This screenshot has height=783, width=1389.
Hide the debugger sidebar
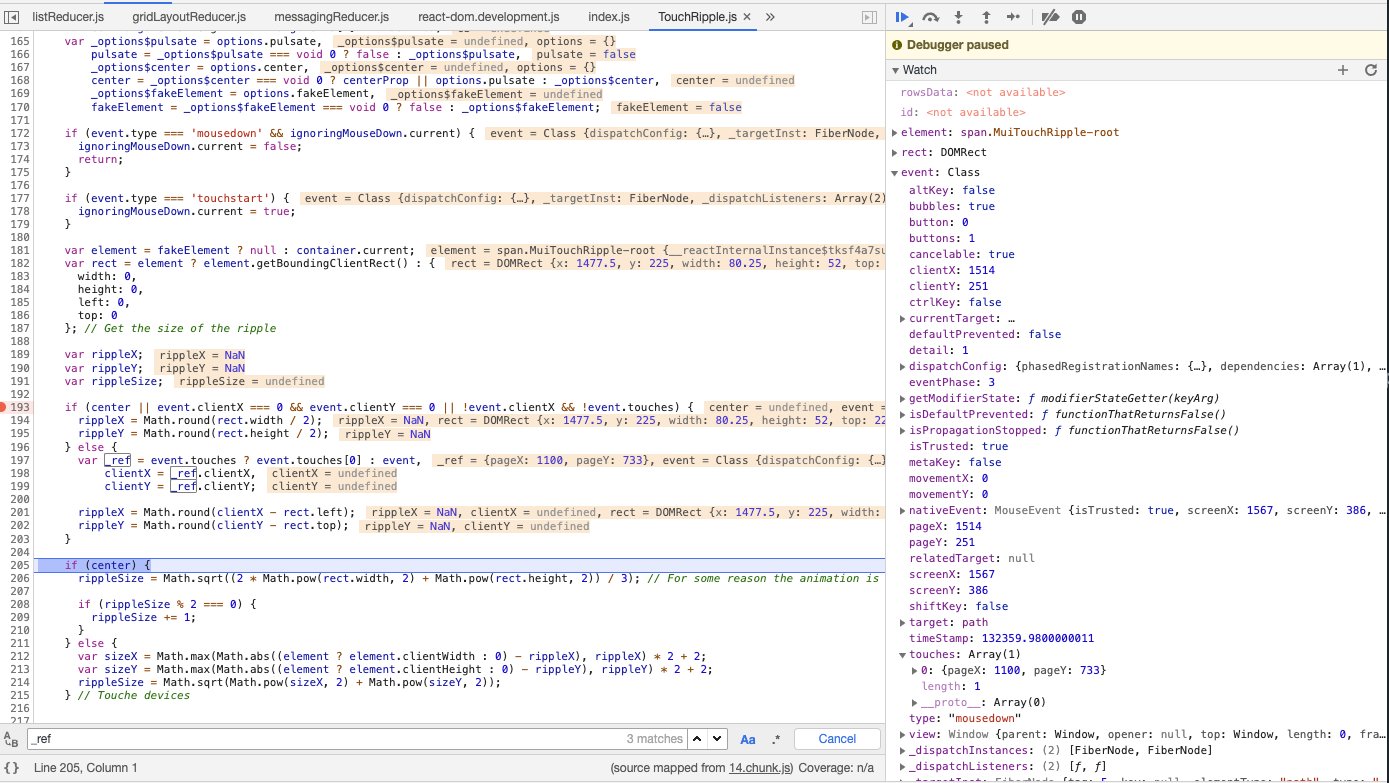click(869, 17)
